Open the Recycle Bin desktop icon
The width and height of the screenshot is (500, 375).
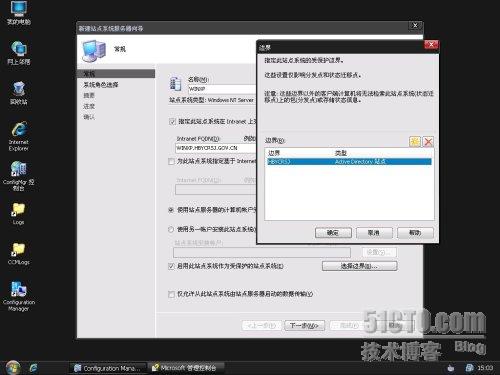tap(19, 93)
